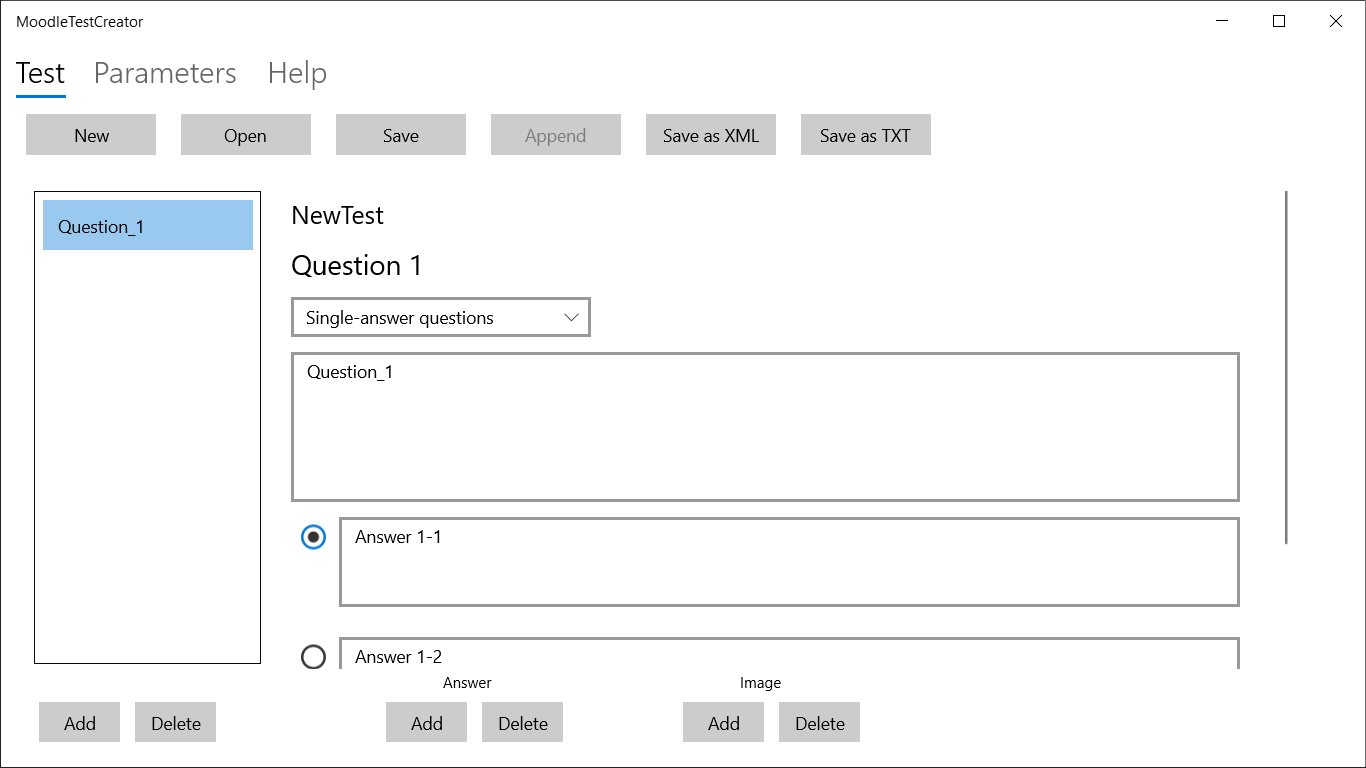
Task: Click the vertical scrollbar on the right
Action: pyautogui.click(x=1286, y=367)
